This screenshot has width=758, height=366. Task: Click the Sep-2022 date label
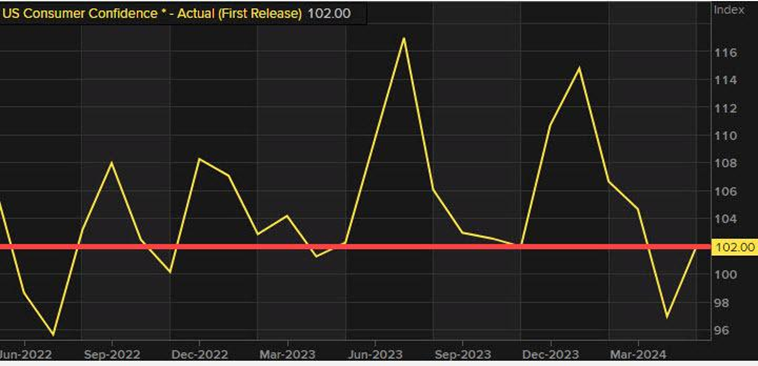tap(112, 354)
